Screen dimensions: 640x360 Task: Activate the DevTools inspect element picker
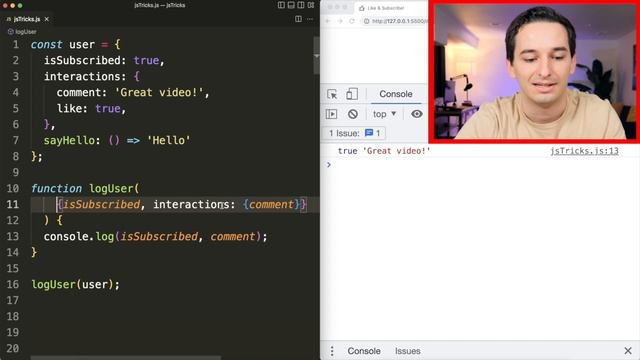[332, 94]
